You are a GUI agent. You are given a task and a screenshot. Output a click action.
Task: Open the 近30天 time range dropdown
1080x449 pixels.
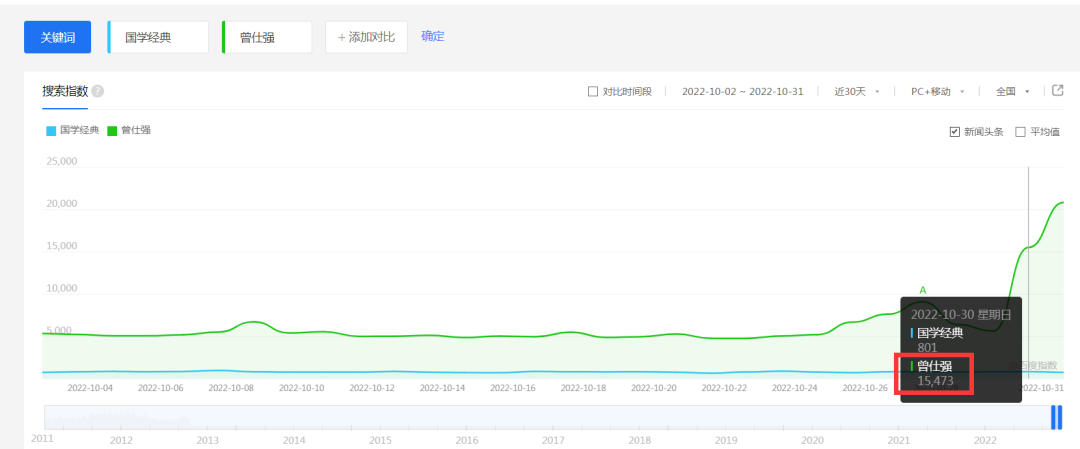856,92
